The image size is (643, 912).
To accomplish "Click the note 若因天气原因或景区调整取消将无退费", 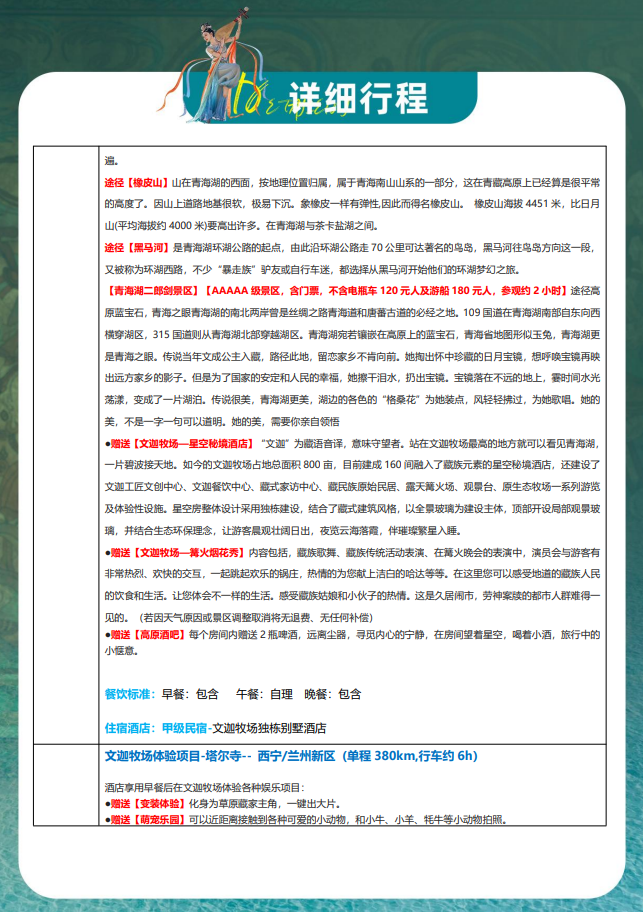I will (226, 618).
